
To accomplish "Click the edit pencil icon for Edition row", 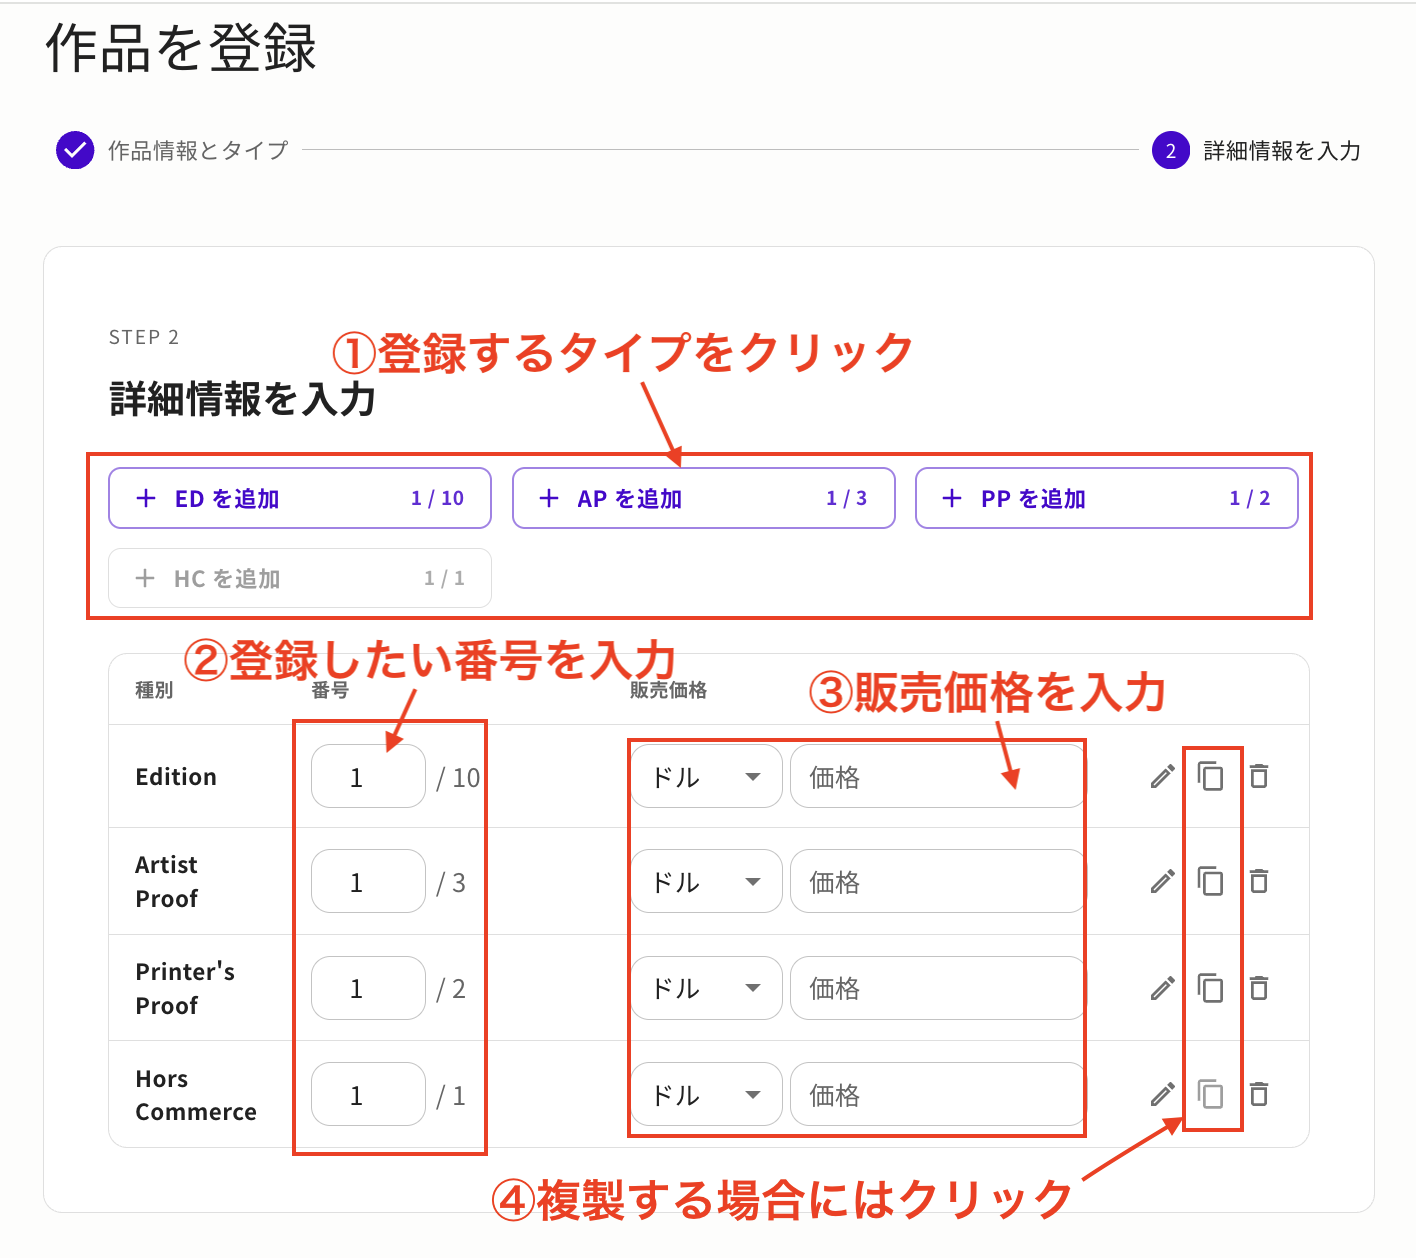I will [1162, 776].
